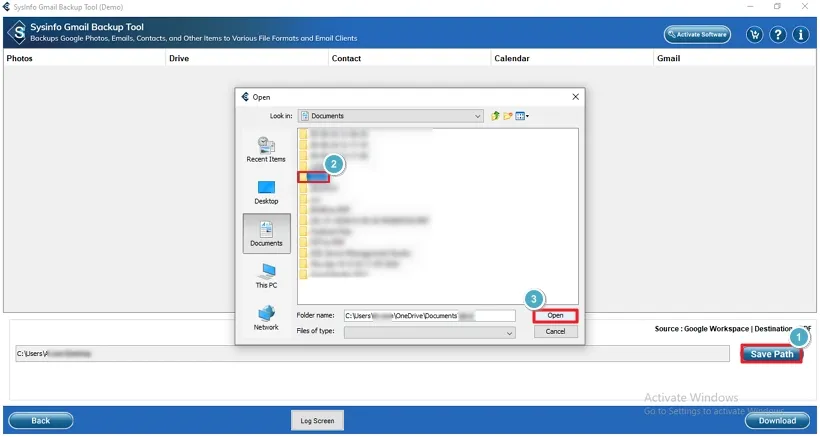Select Recent Items in the sidebar

click(266, 150)
